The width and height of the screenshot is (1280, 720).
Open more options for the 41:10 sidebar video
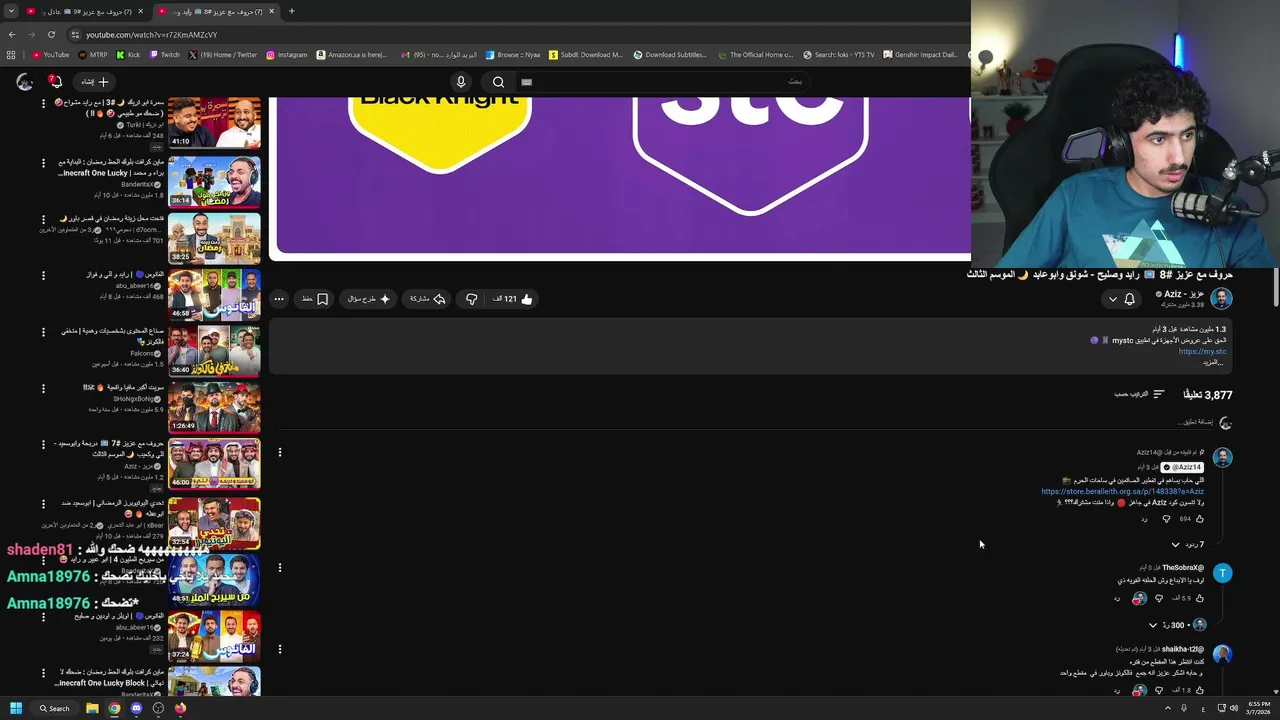click(43, 104)
